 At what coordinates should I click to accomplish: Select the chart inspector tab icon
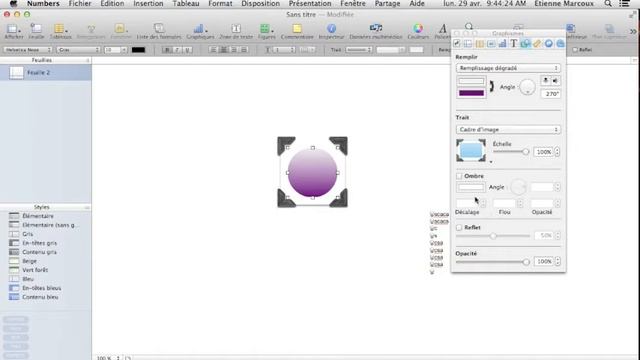(502, 43)
